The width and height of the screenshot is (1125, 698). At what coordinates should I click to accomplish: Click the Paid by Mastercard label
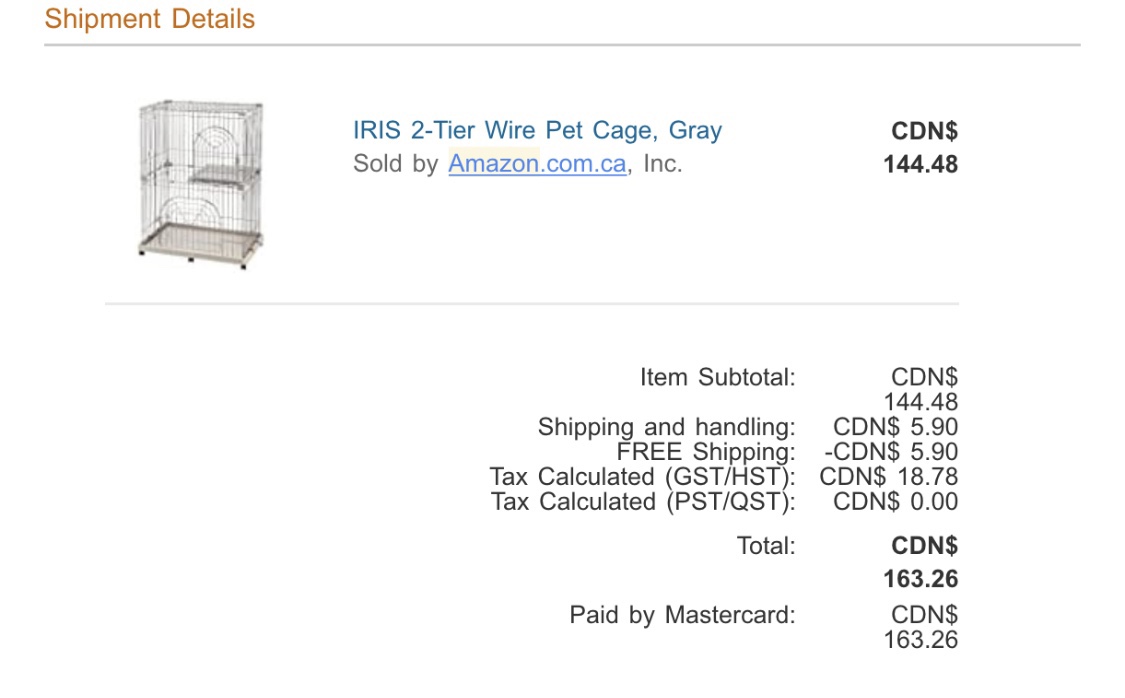[682, 615]
